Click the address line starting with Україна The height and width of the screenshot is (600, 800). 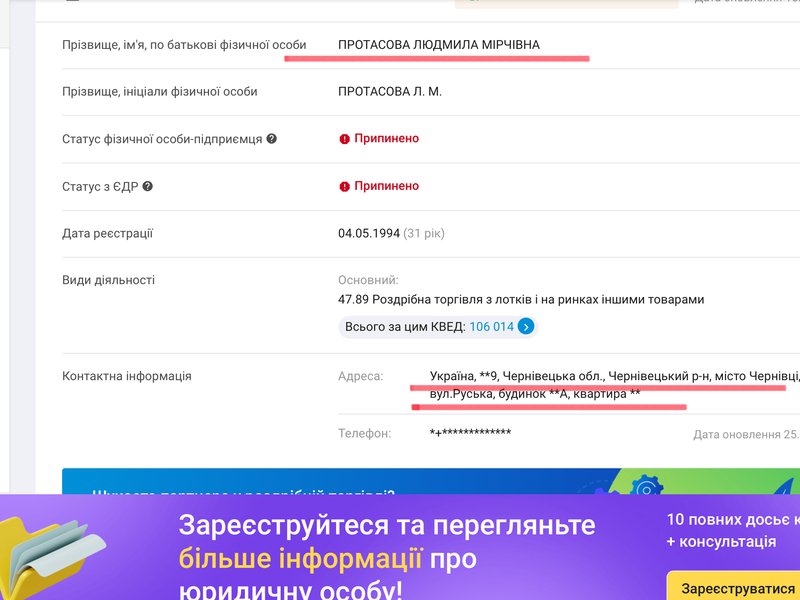pyautogui.click(x=615, y=377)
